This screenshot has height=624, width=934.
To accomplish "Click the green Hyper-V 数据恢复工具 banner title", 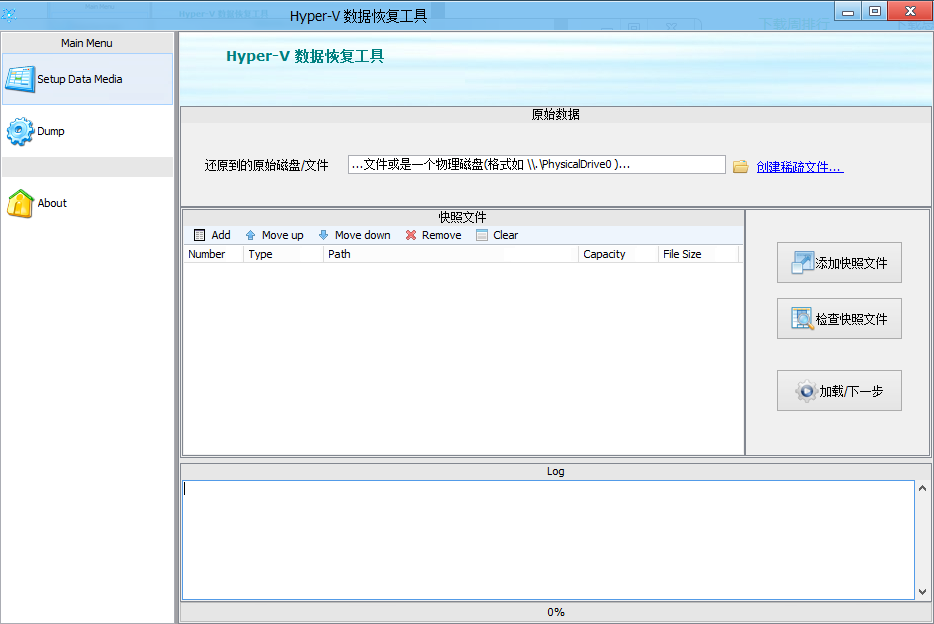I will pos(305,56).
